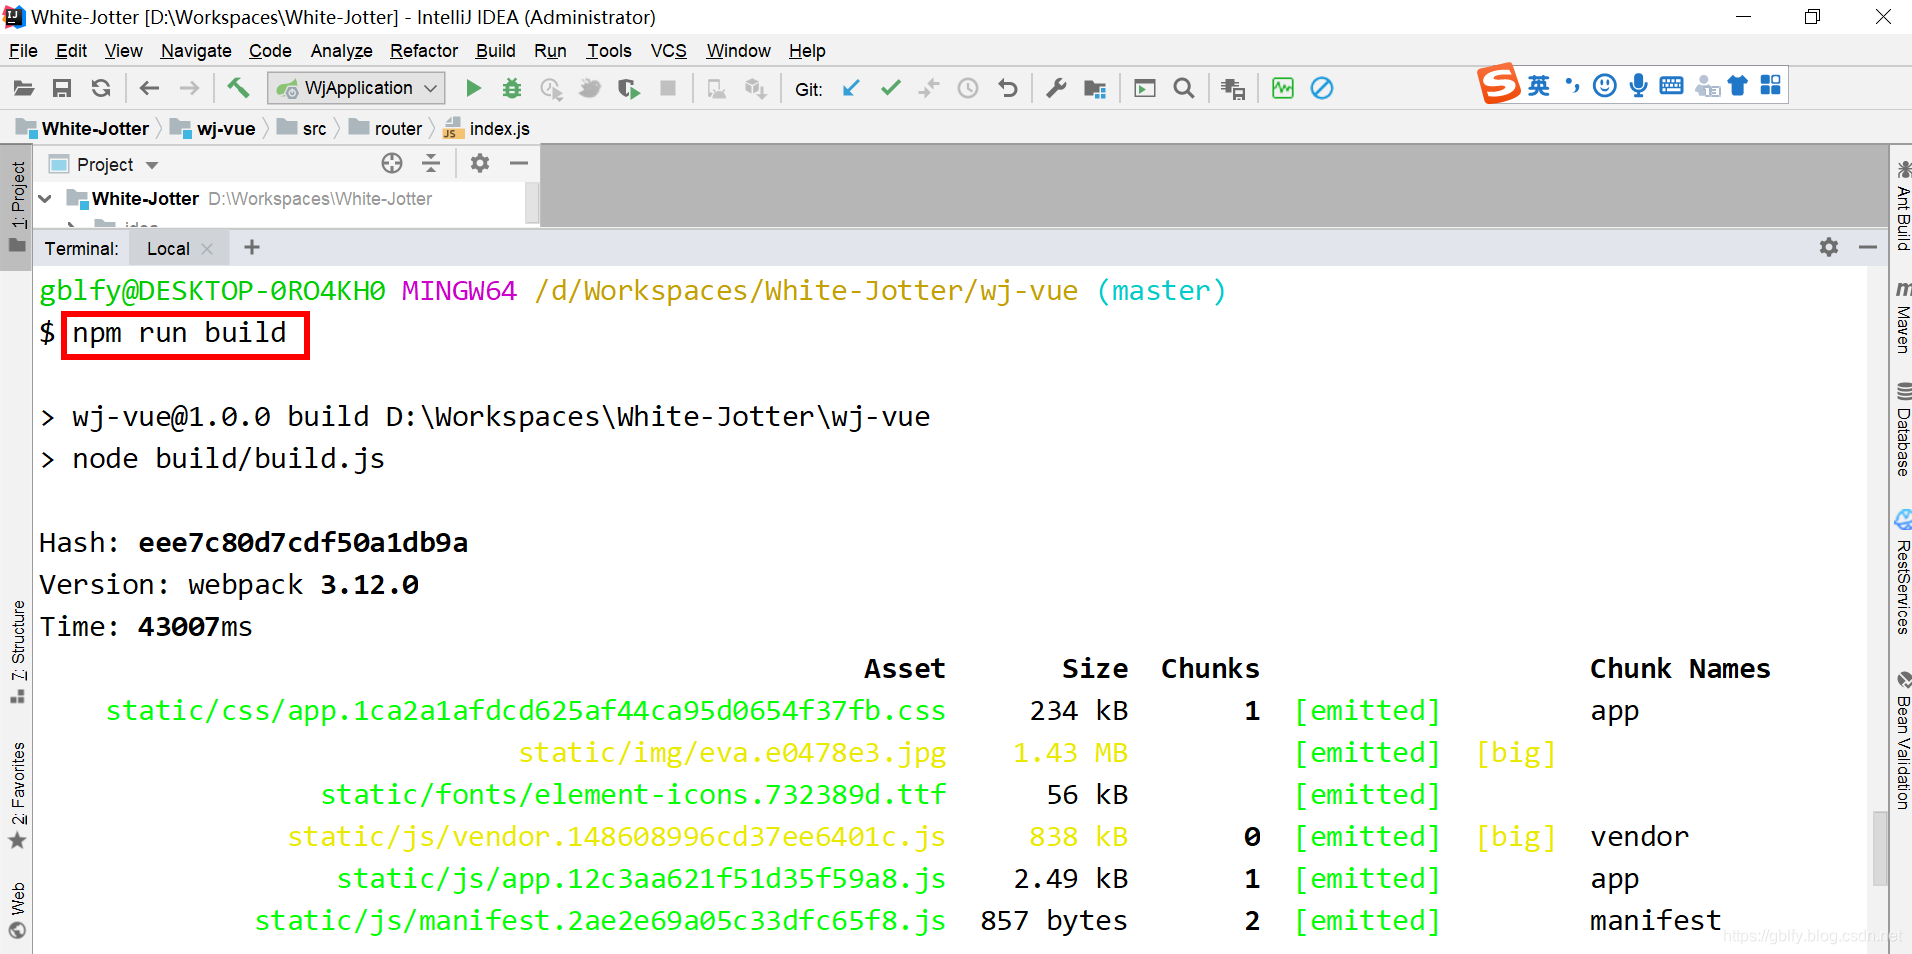Click the Sogou input method S logo
The height and width of the screenshot is (954, 1912).
(1499, 84)
